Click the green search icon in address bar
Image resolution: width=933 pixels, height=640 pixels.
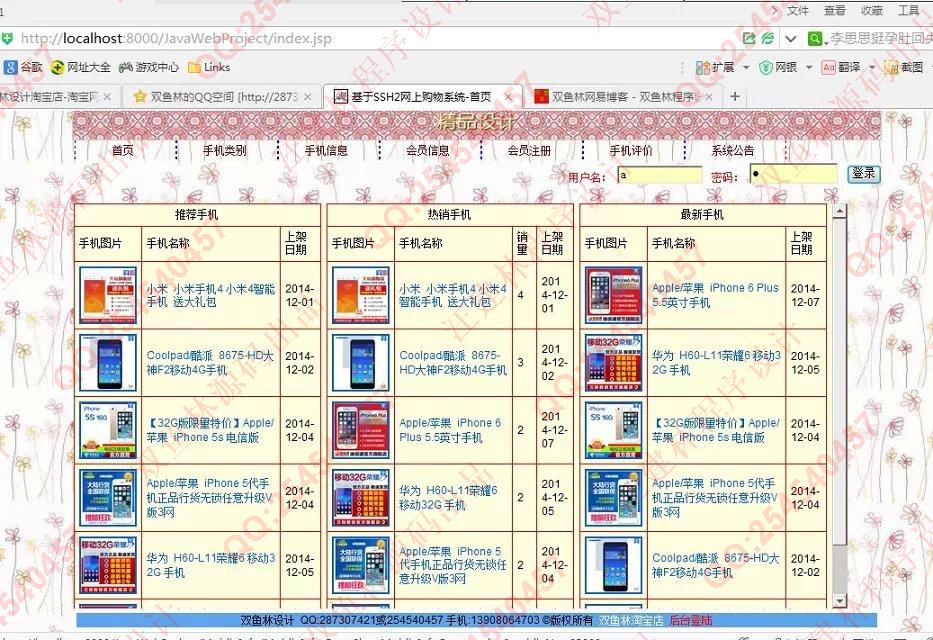814,39
